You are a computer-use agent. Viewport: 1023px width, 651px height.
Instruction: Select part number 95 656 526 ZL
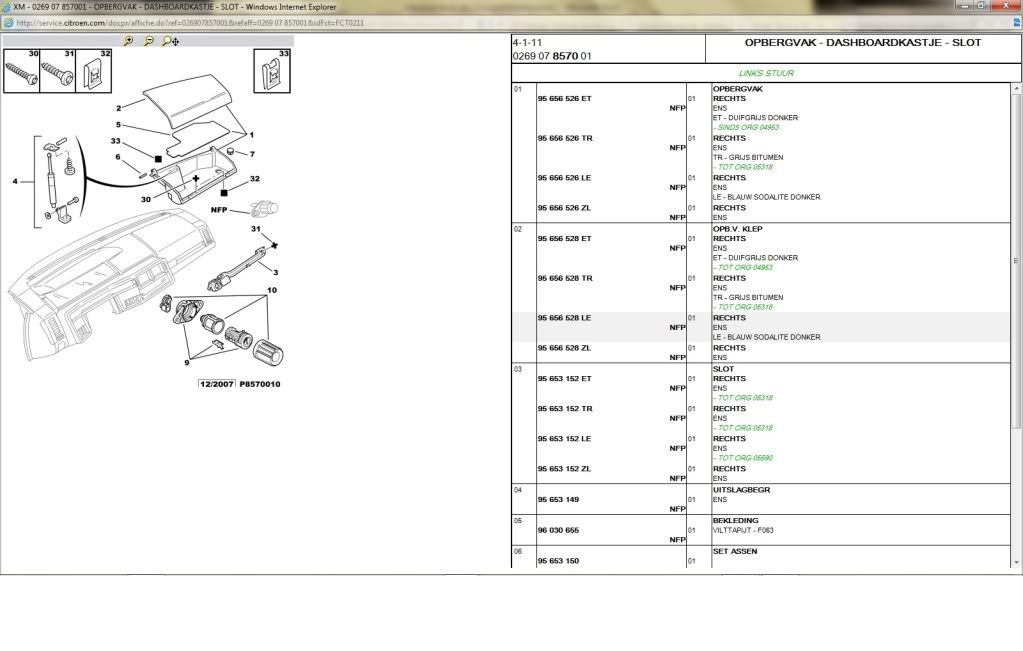(x=564, y=208)
